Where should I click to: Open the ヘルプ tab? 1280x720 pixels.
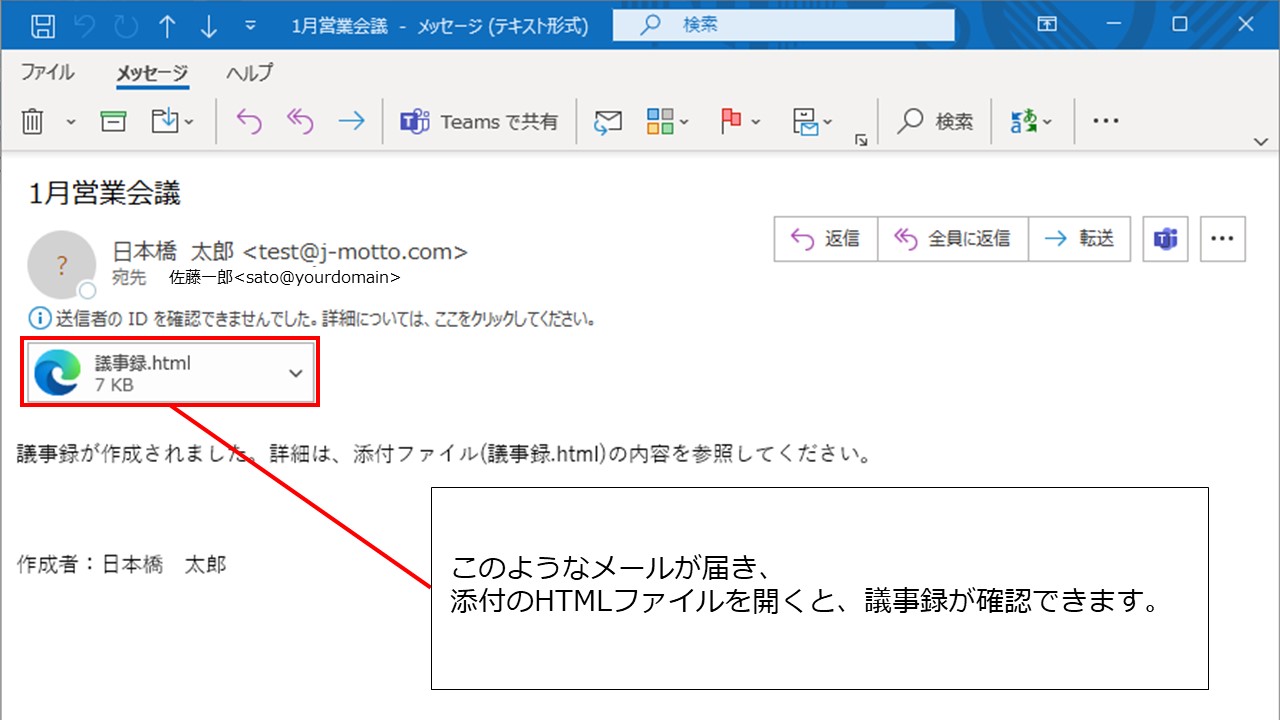249,72
